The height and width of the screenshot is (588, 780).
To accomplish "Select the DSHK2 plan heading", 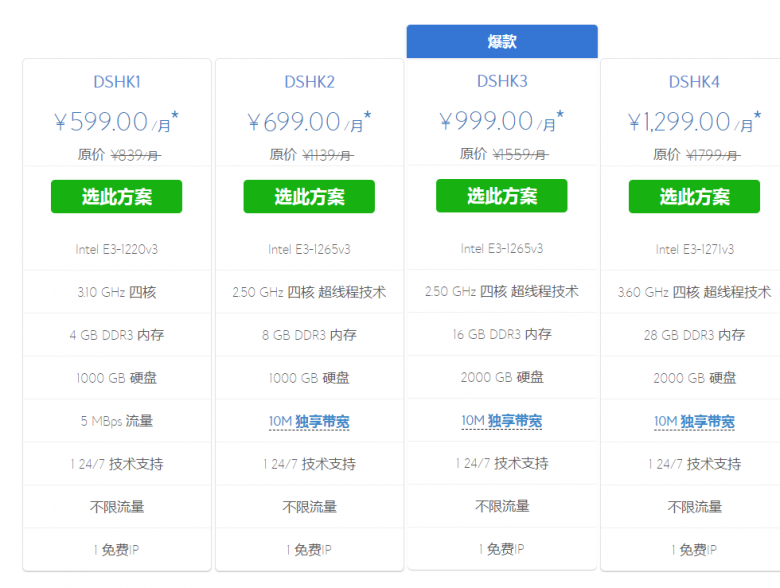I will [309, 82].
